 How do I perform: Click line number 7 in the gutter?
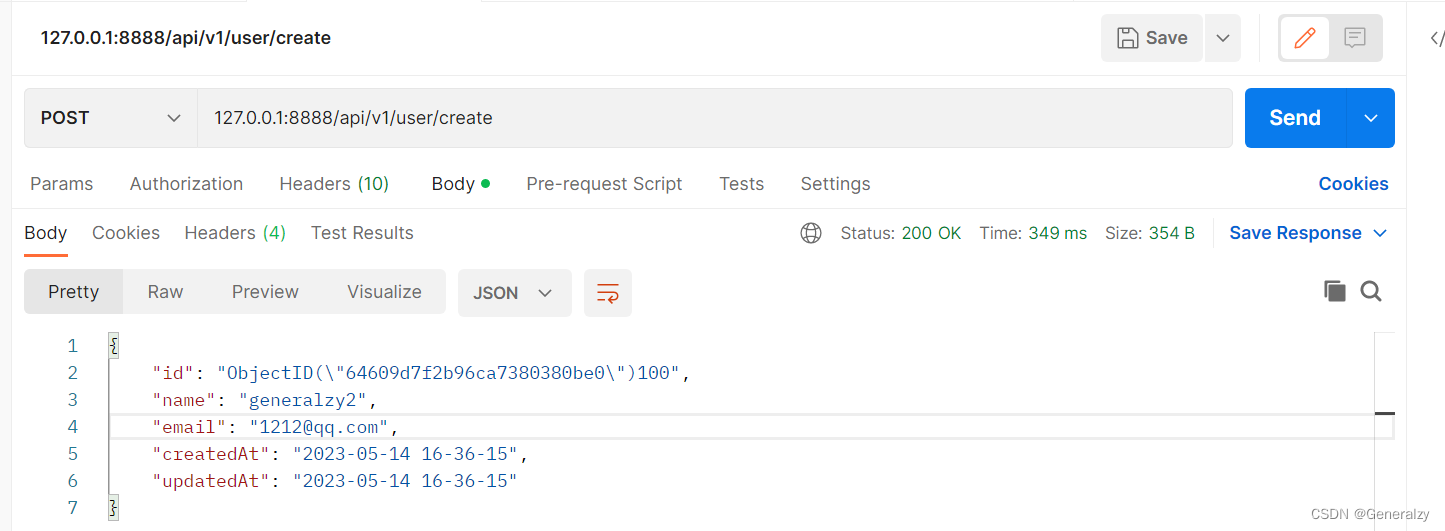[72, 508]
